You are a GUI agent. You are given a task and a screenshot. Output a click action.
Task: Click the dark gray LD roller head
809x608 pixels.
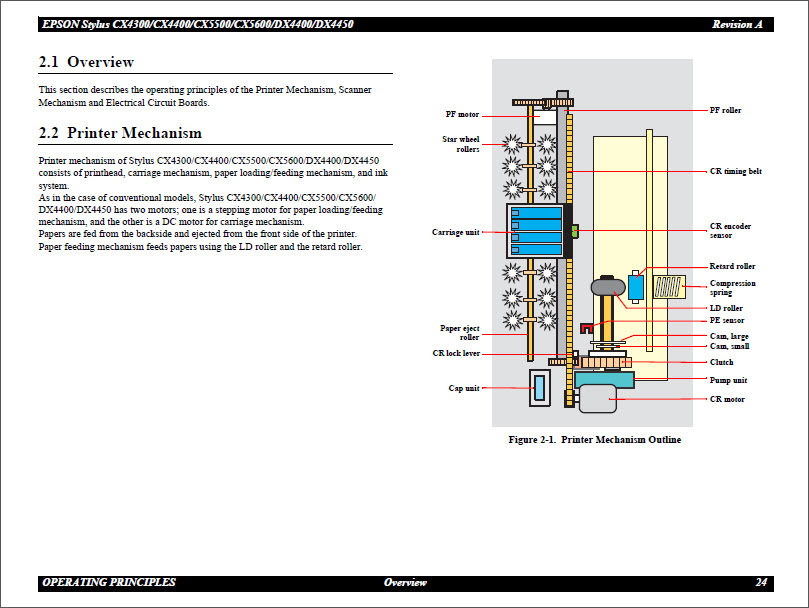pos(607,287)
